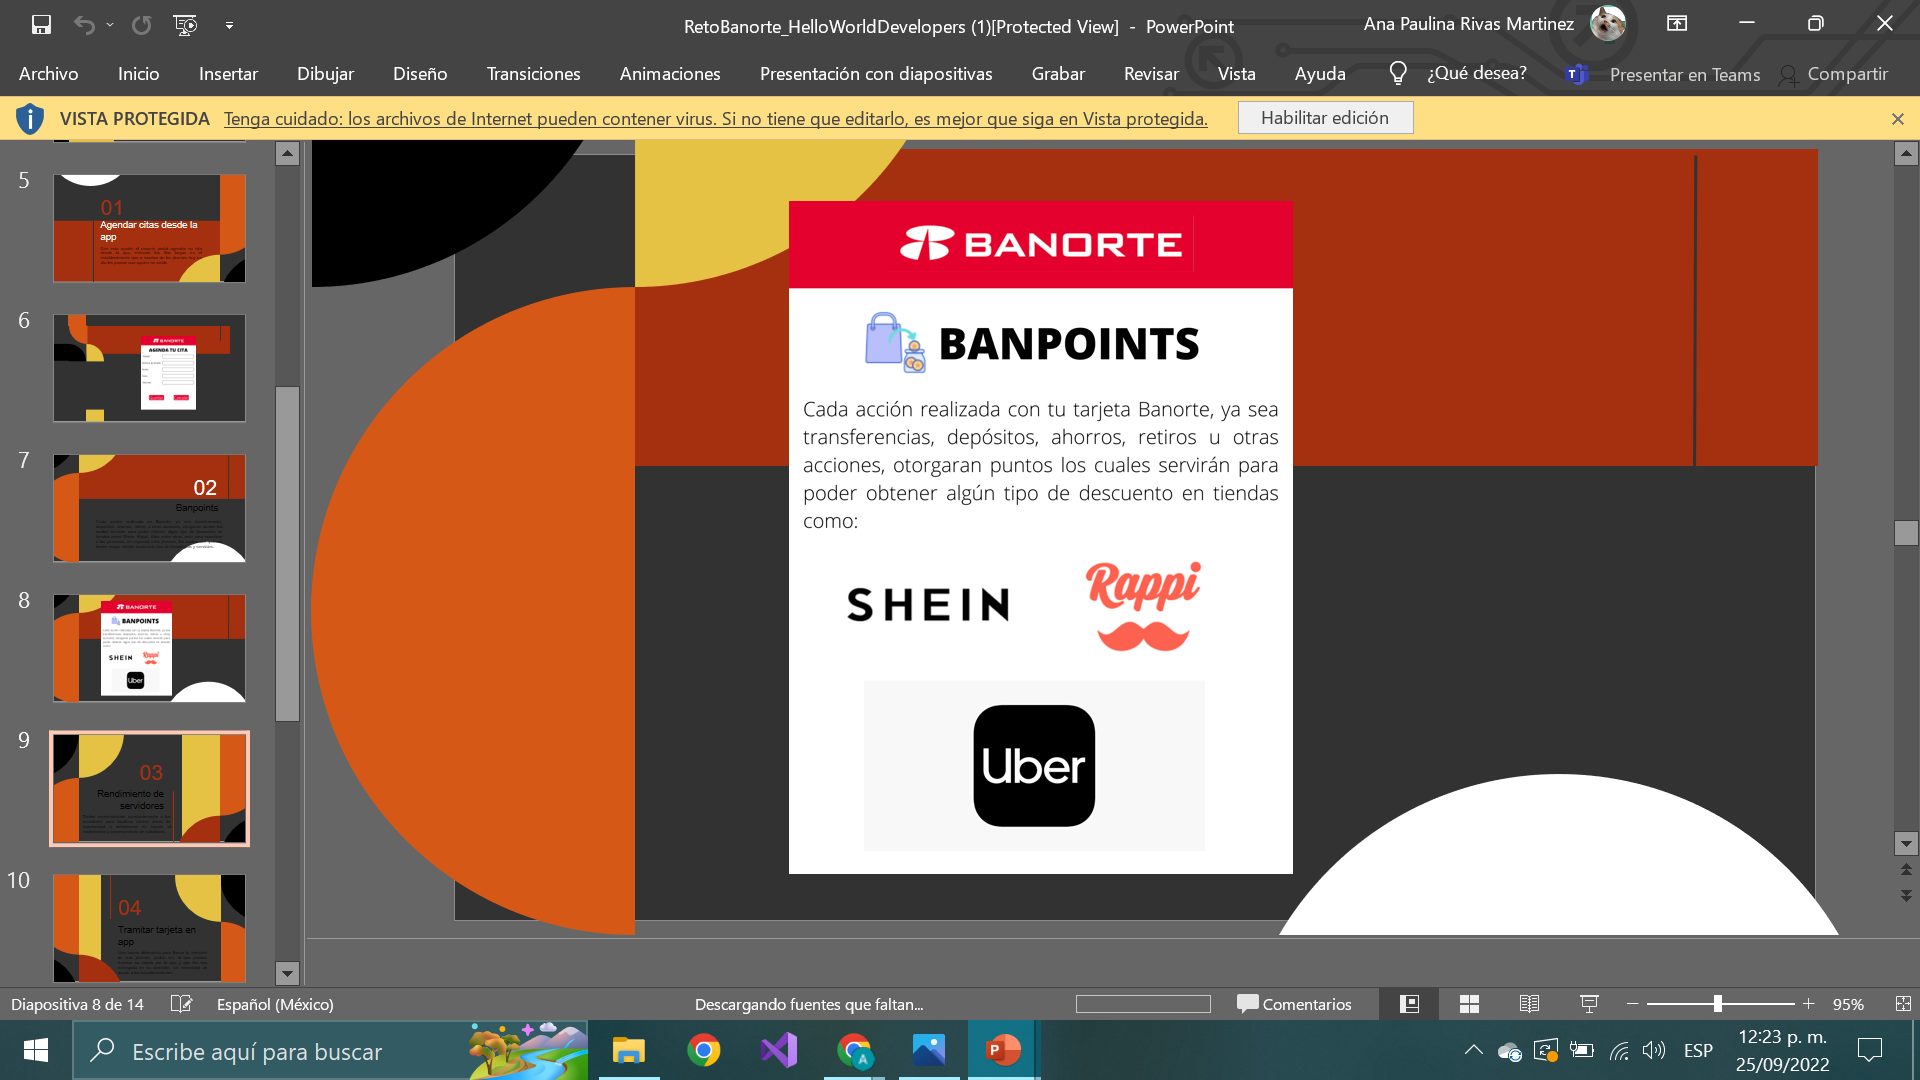
Task: Open the Undo history dropdown arrow
Action: [110, 25]
